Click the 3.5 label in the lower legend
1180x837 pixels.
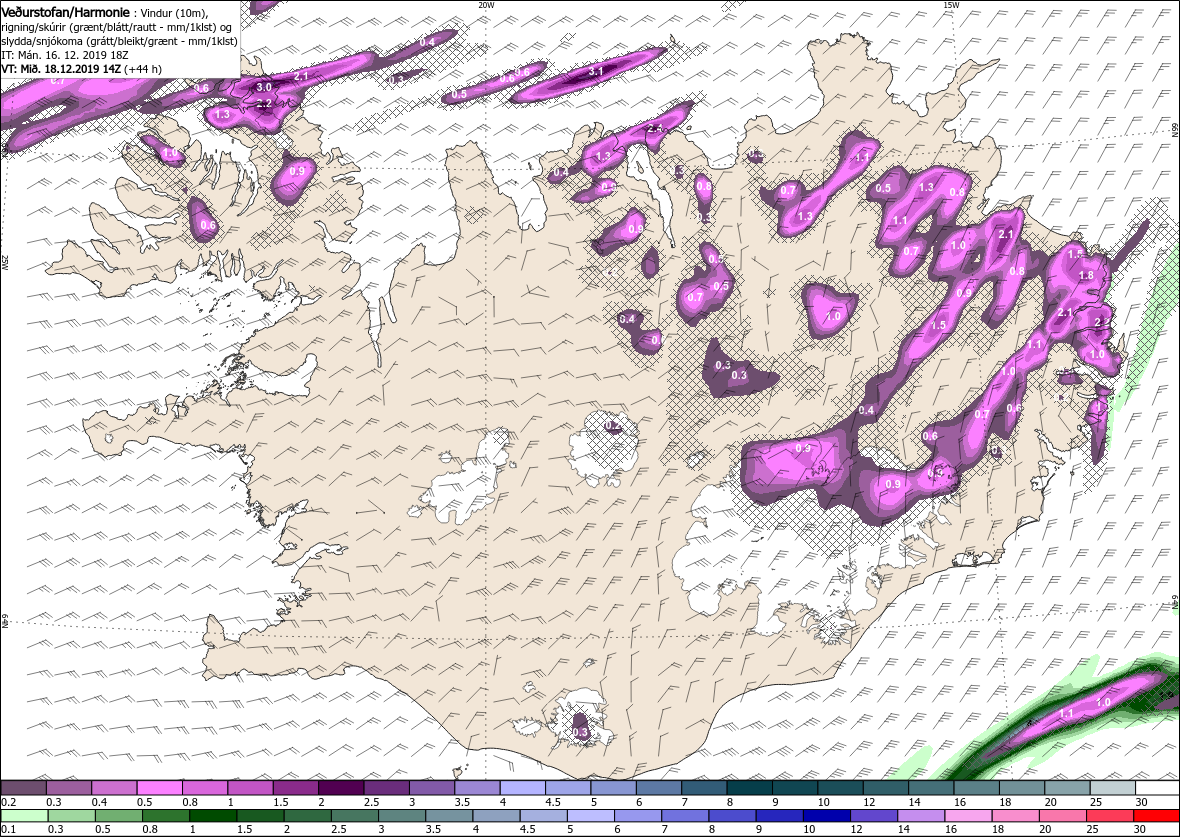point(433,829)
